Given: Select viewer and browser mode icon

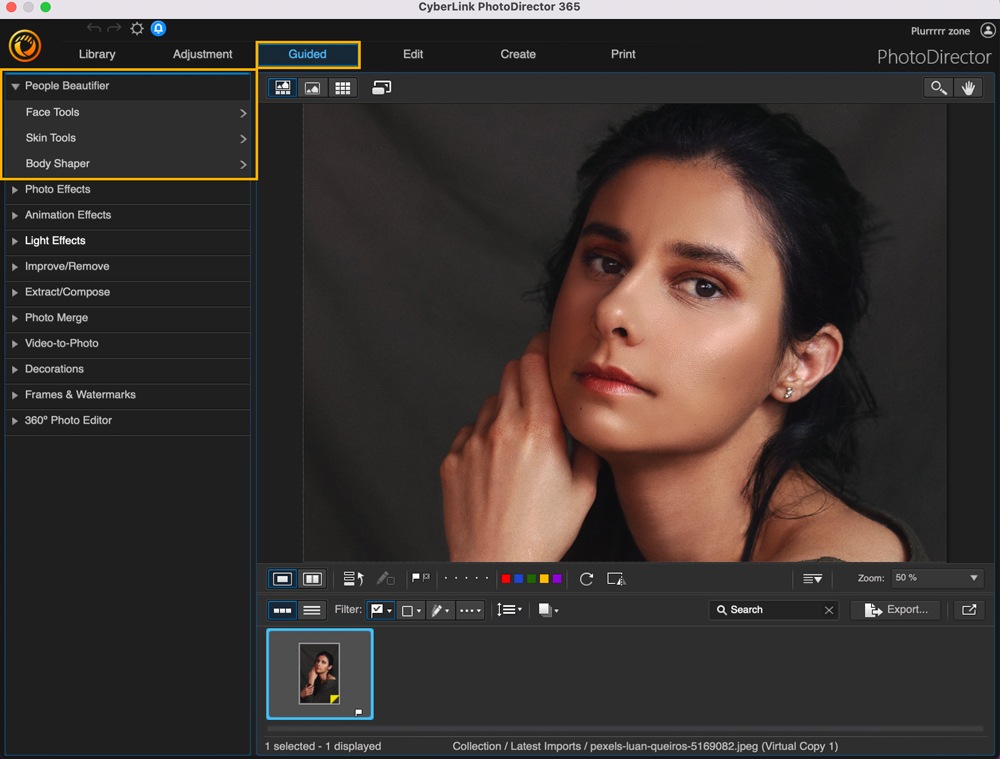Looking at the screenshot, I should pyautogui.click(x=283, y=87).
